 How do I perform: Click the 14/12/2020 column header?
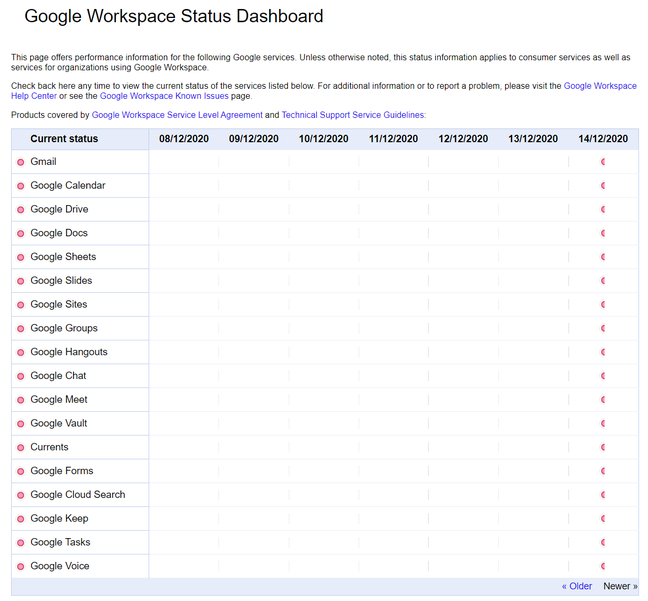(x=603, y=139)
